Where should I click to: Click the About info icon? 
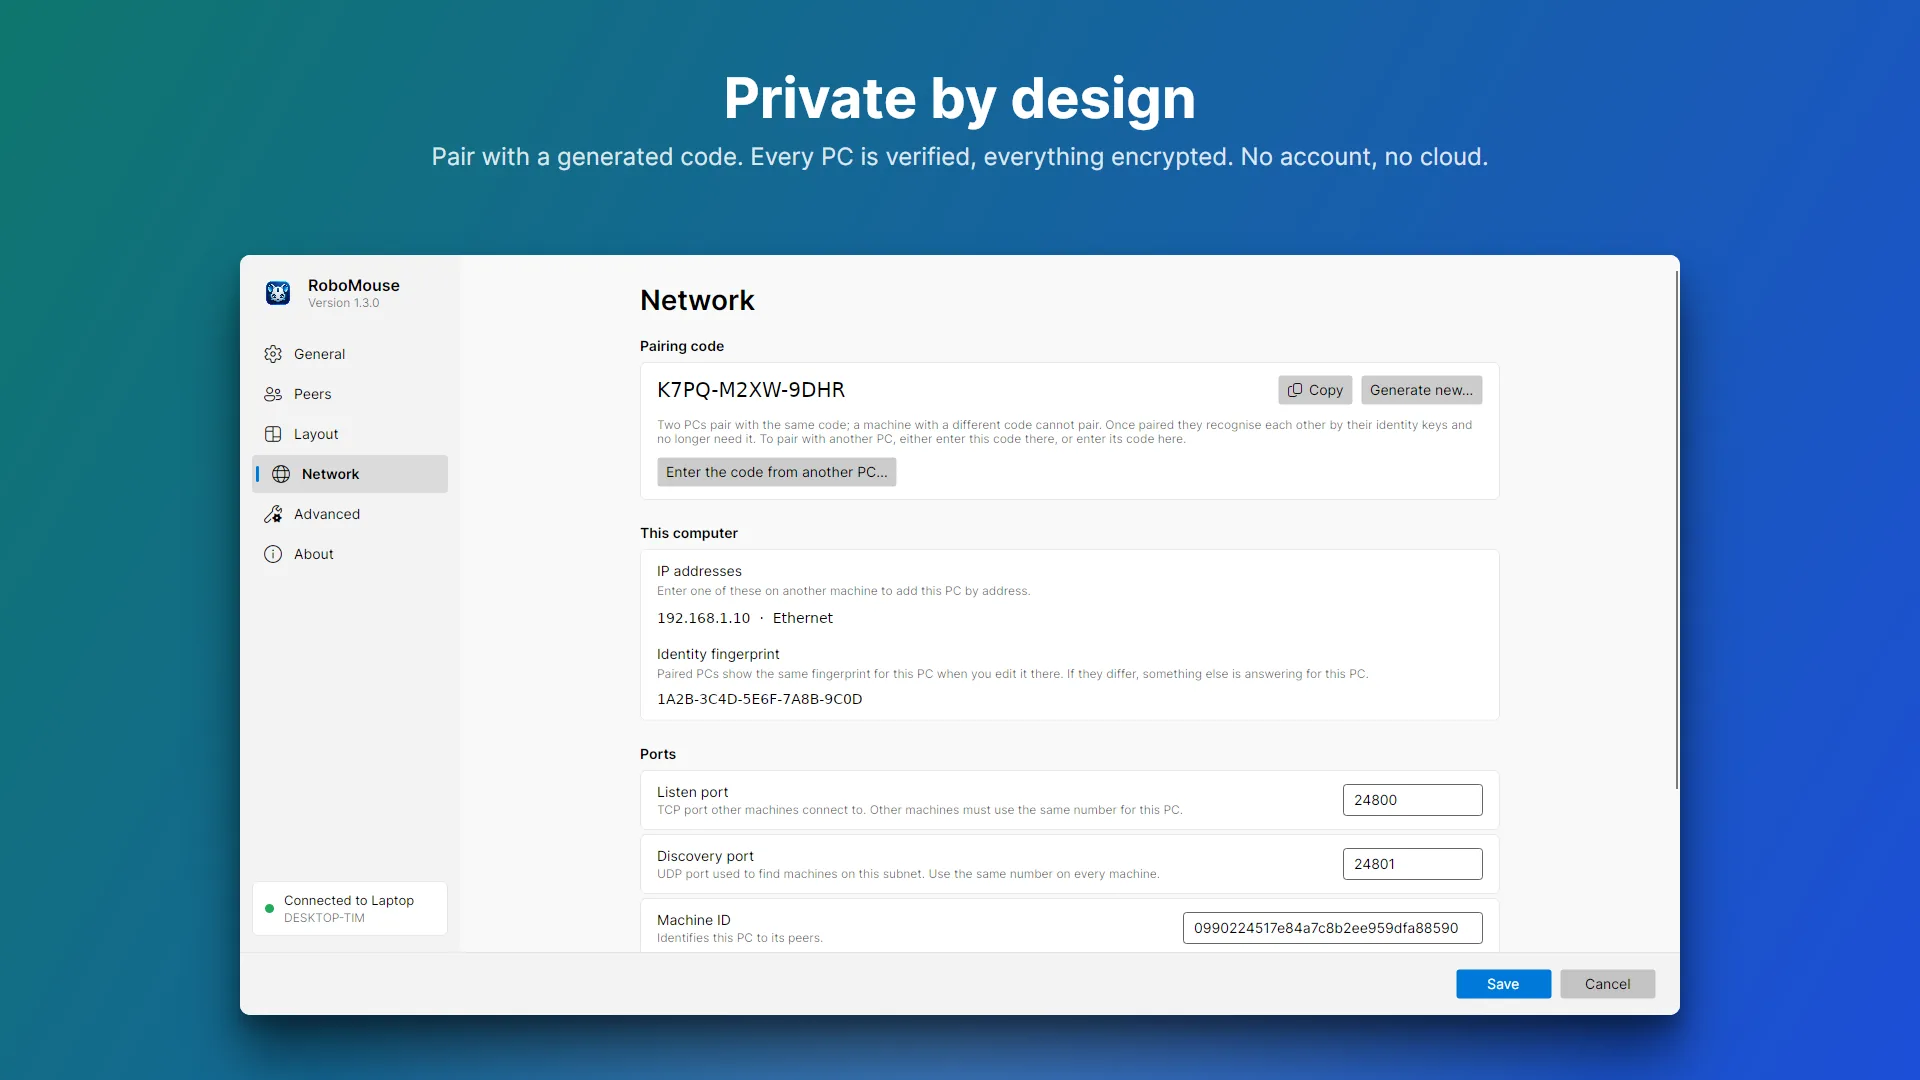tap(273, 554)
